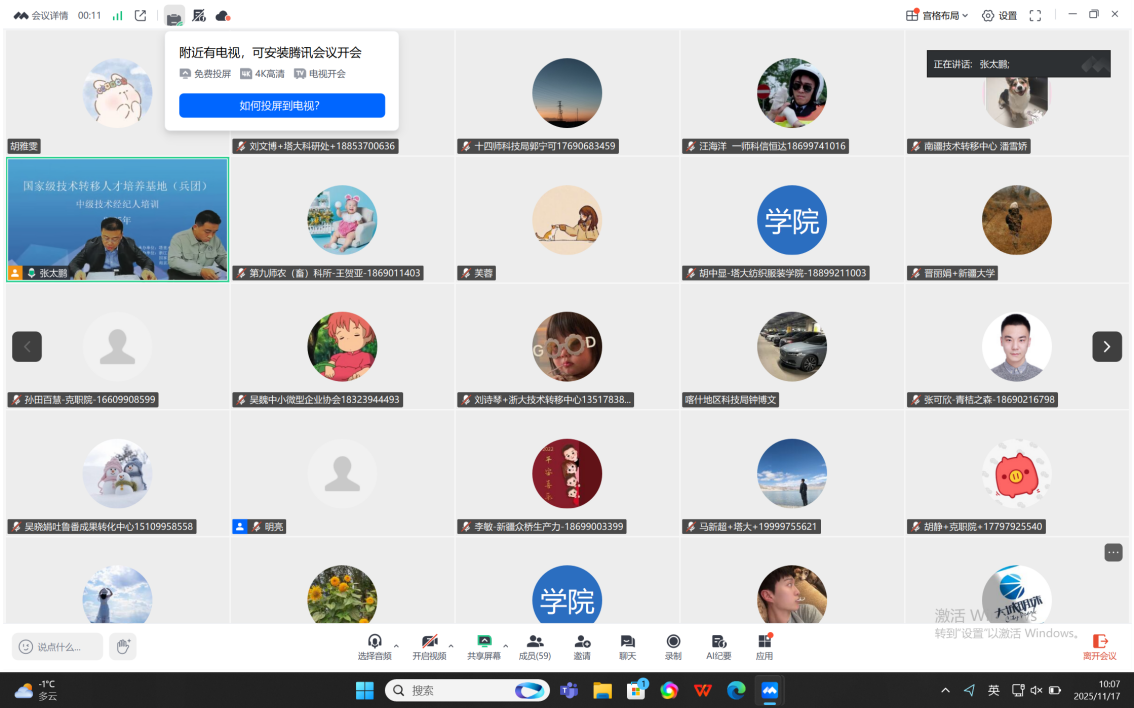This screenshot has height=708, width=1134.
Task: Open the 聊天 chat panel
Action: click(627, 646)
